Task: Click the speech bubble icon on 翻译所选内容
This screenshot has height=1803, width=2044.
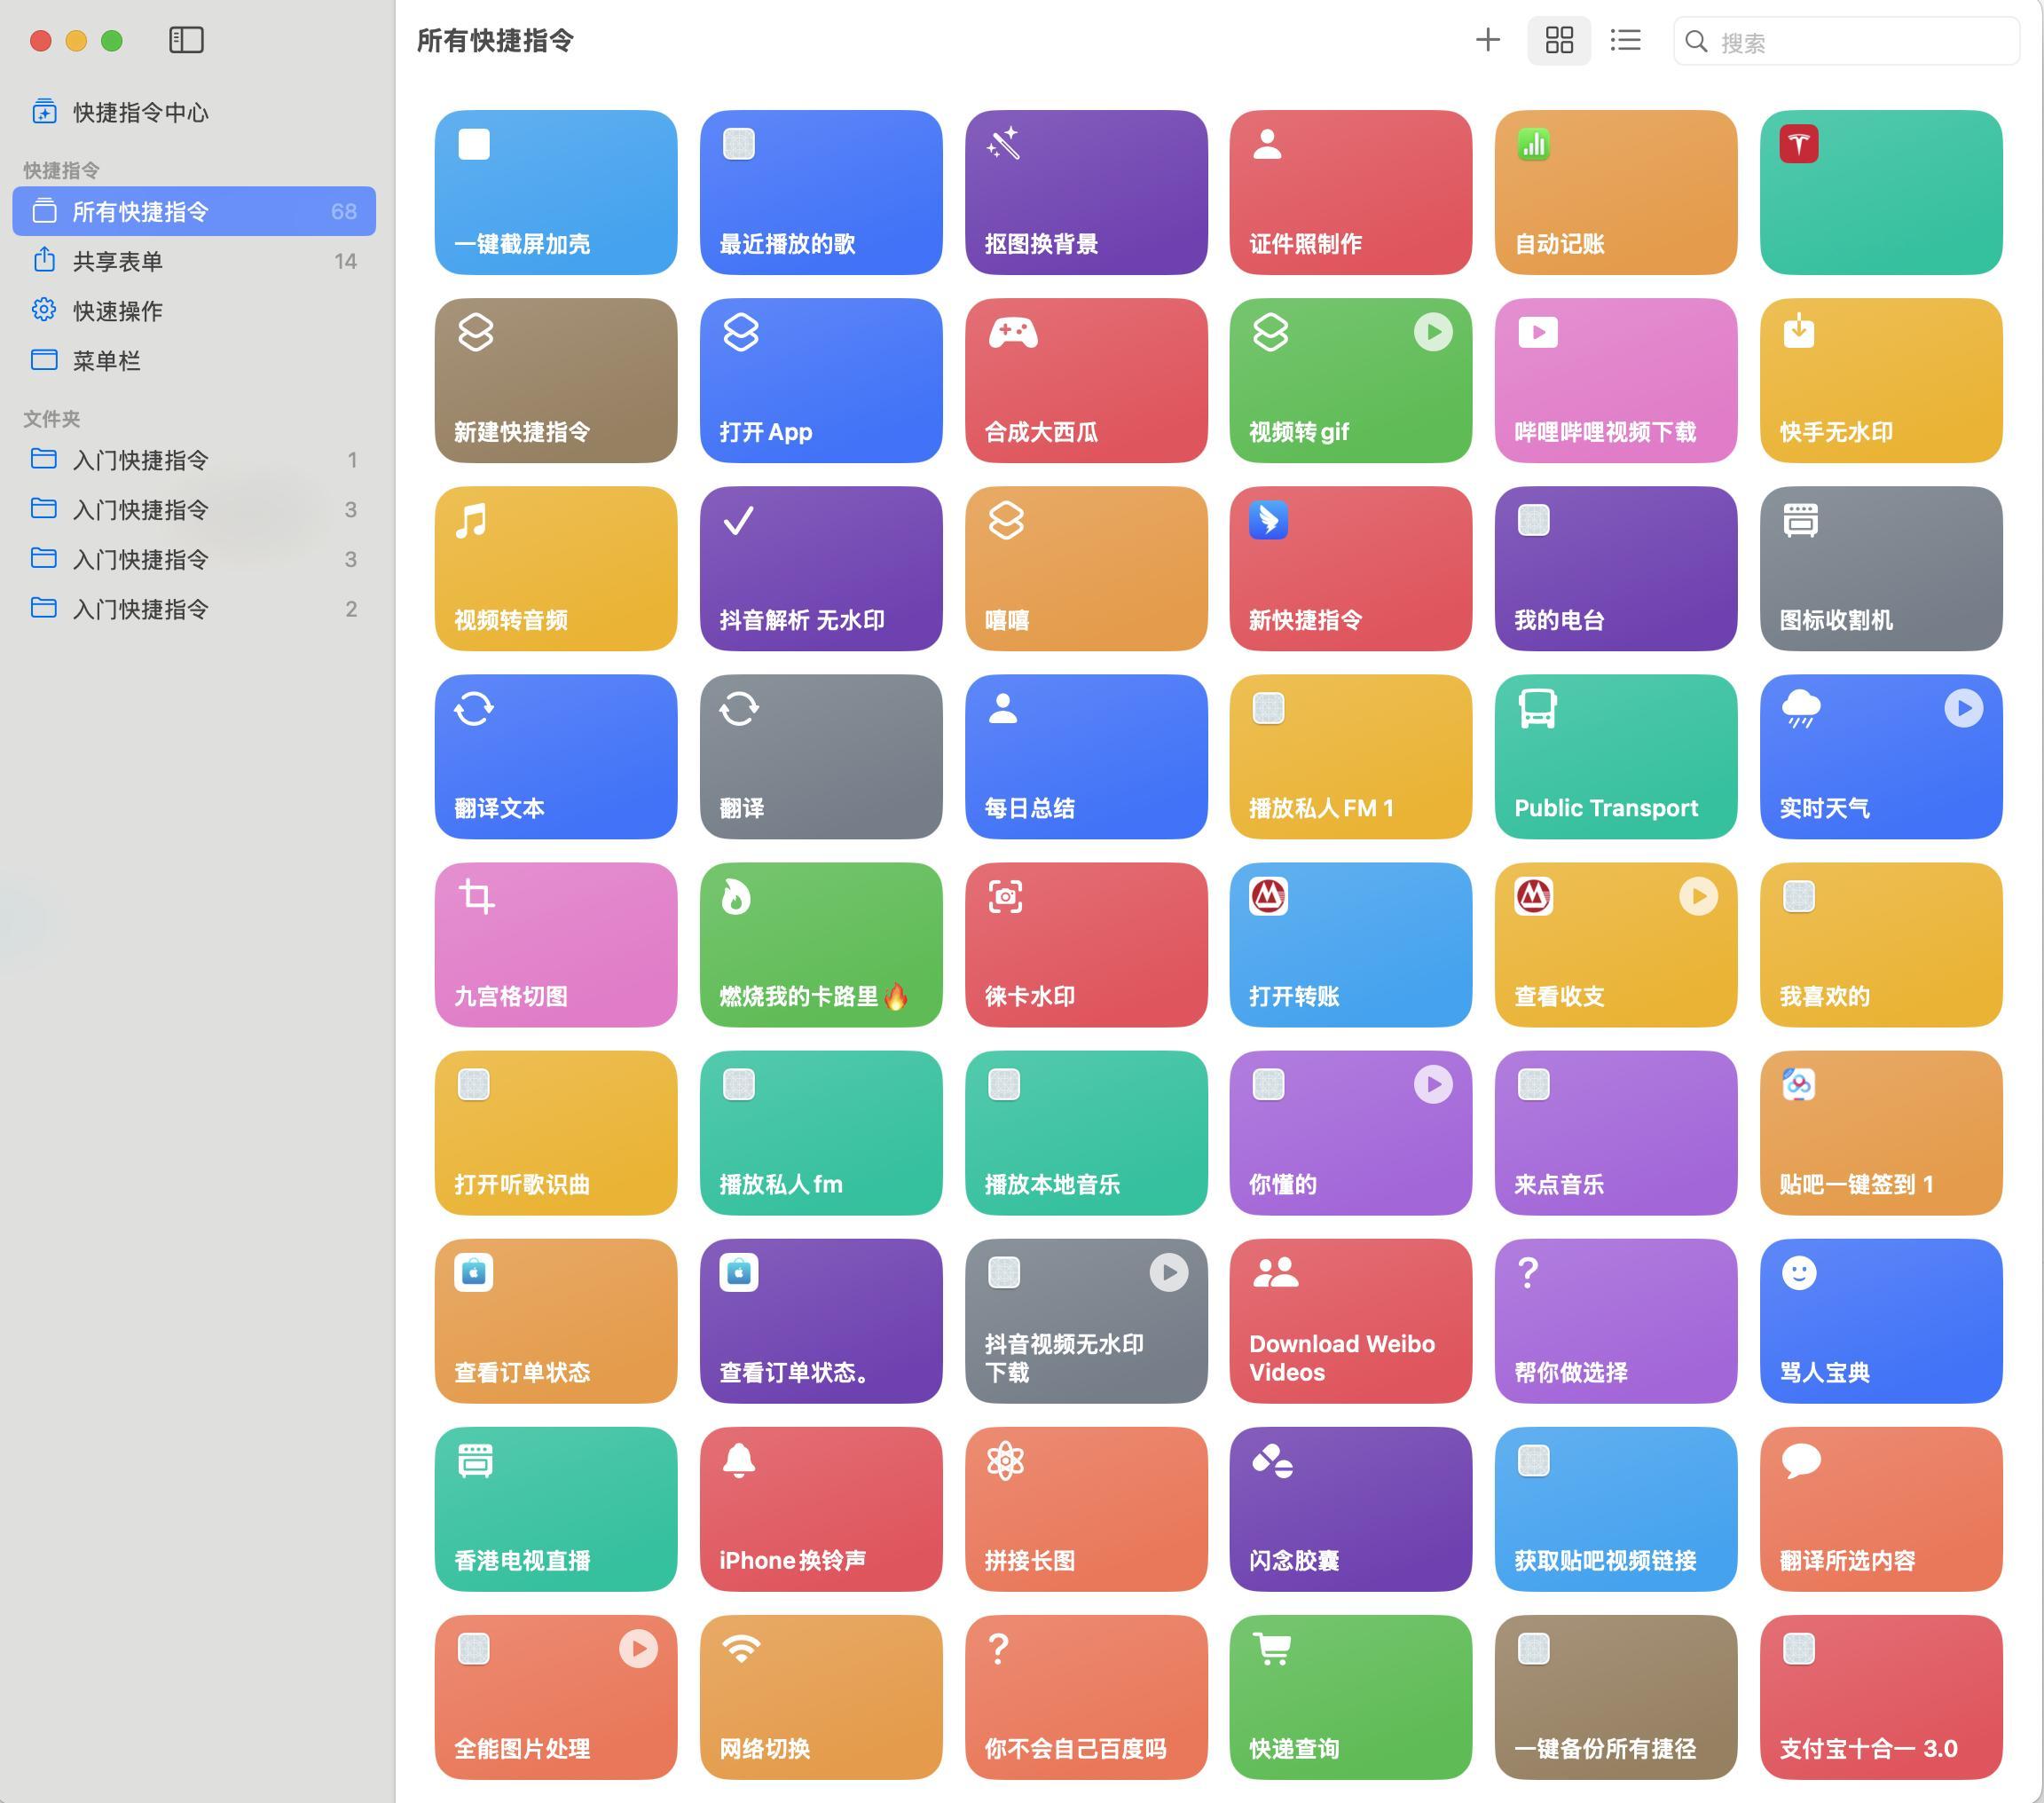Action: coord(1800,1461)
